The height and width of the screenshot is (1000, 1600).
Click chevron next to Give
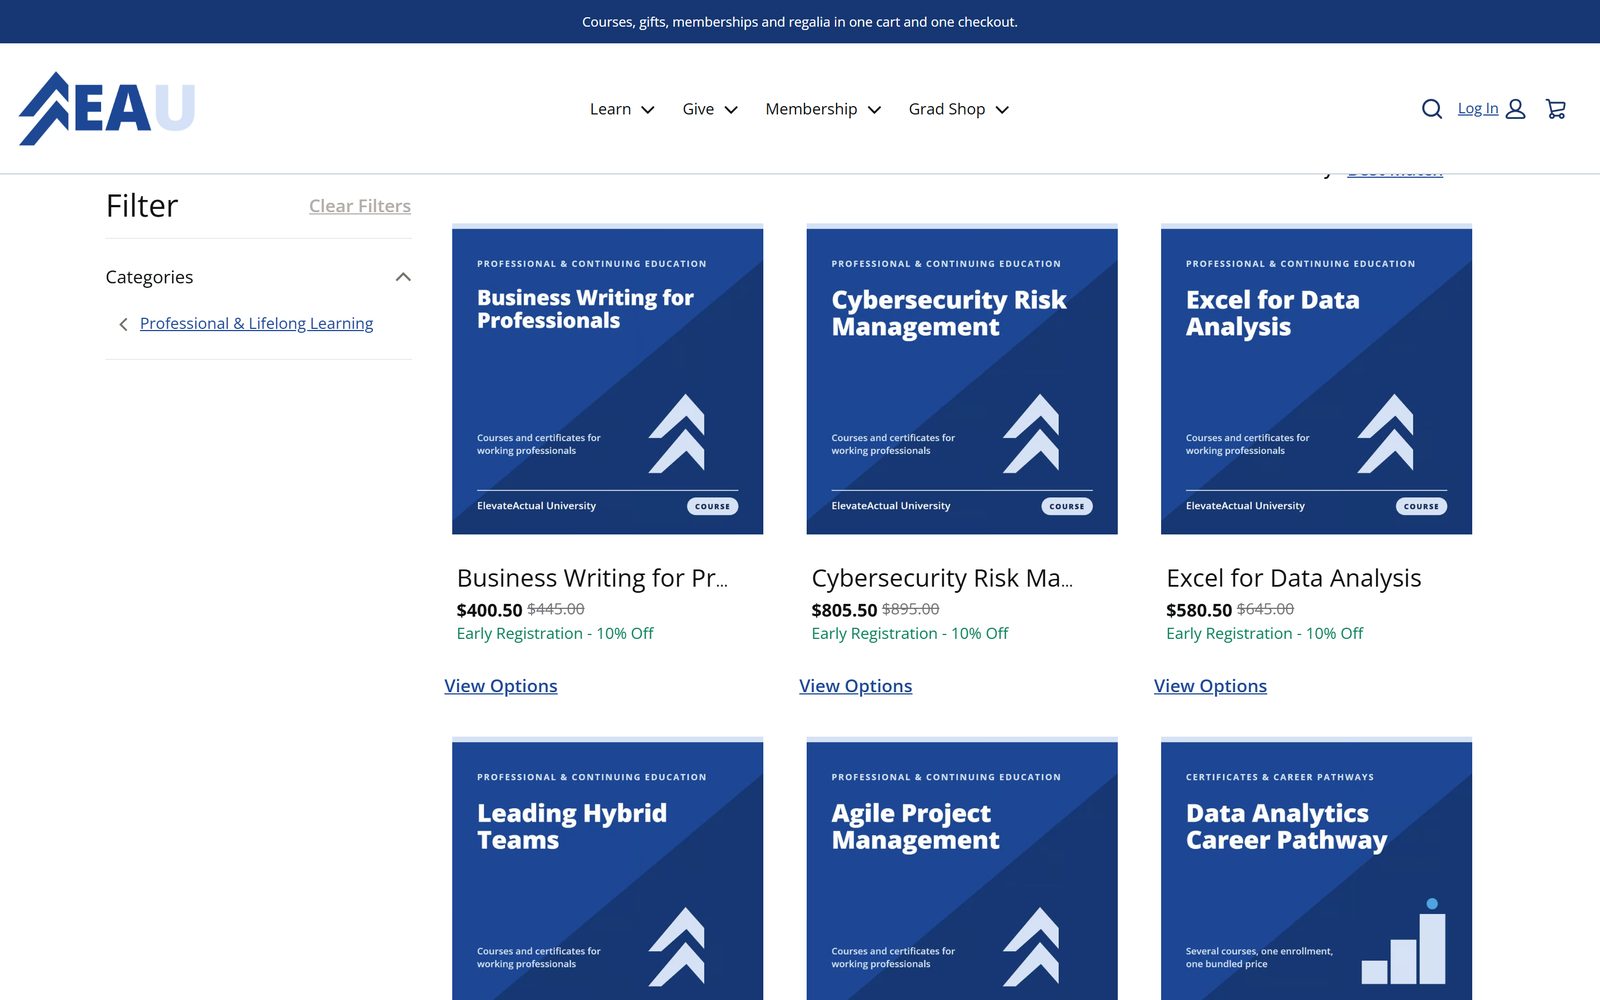point(731,110)
